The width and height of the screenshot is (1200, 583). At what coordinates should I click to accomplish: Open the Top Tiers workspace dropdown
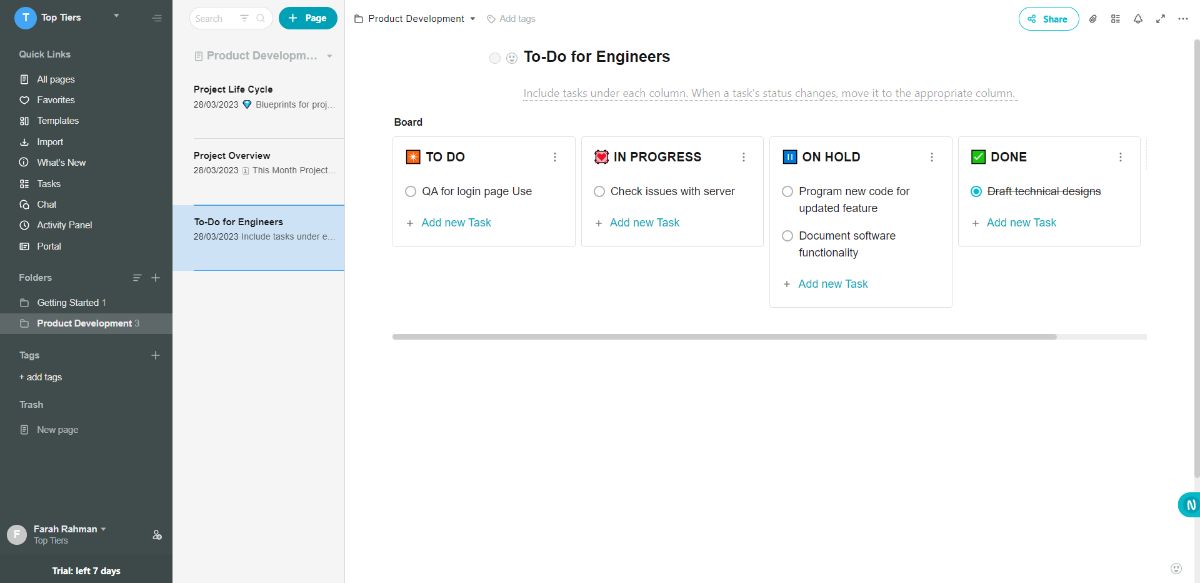point(116,17)
